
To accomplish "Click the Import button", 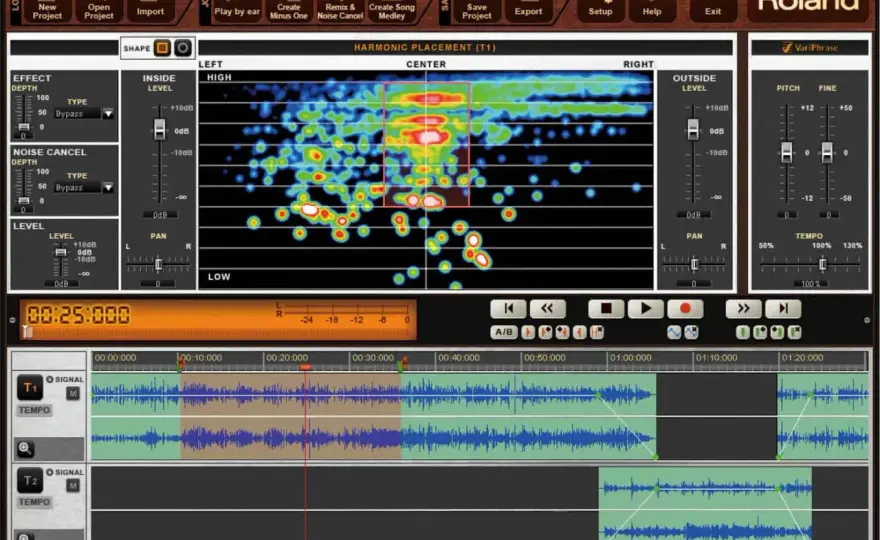I will pyautogui.click(x=150, y=10).
